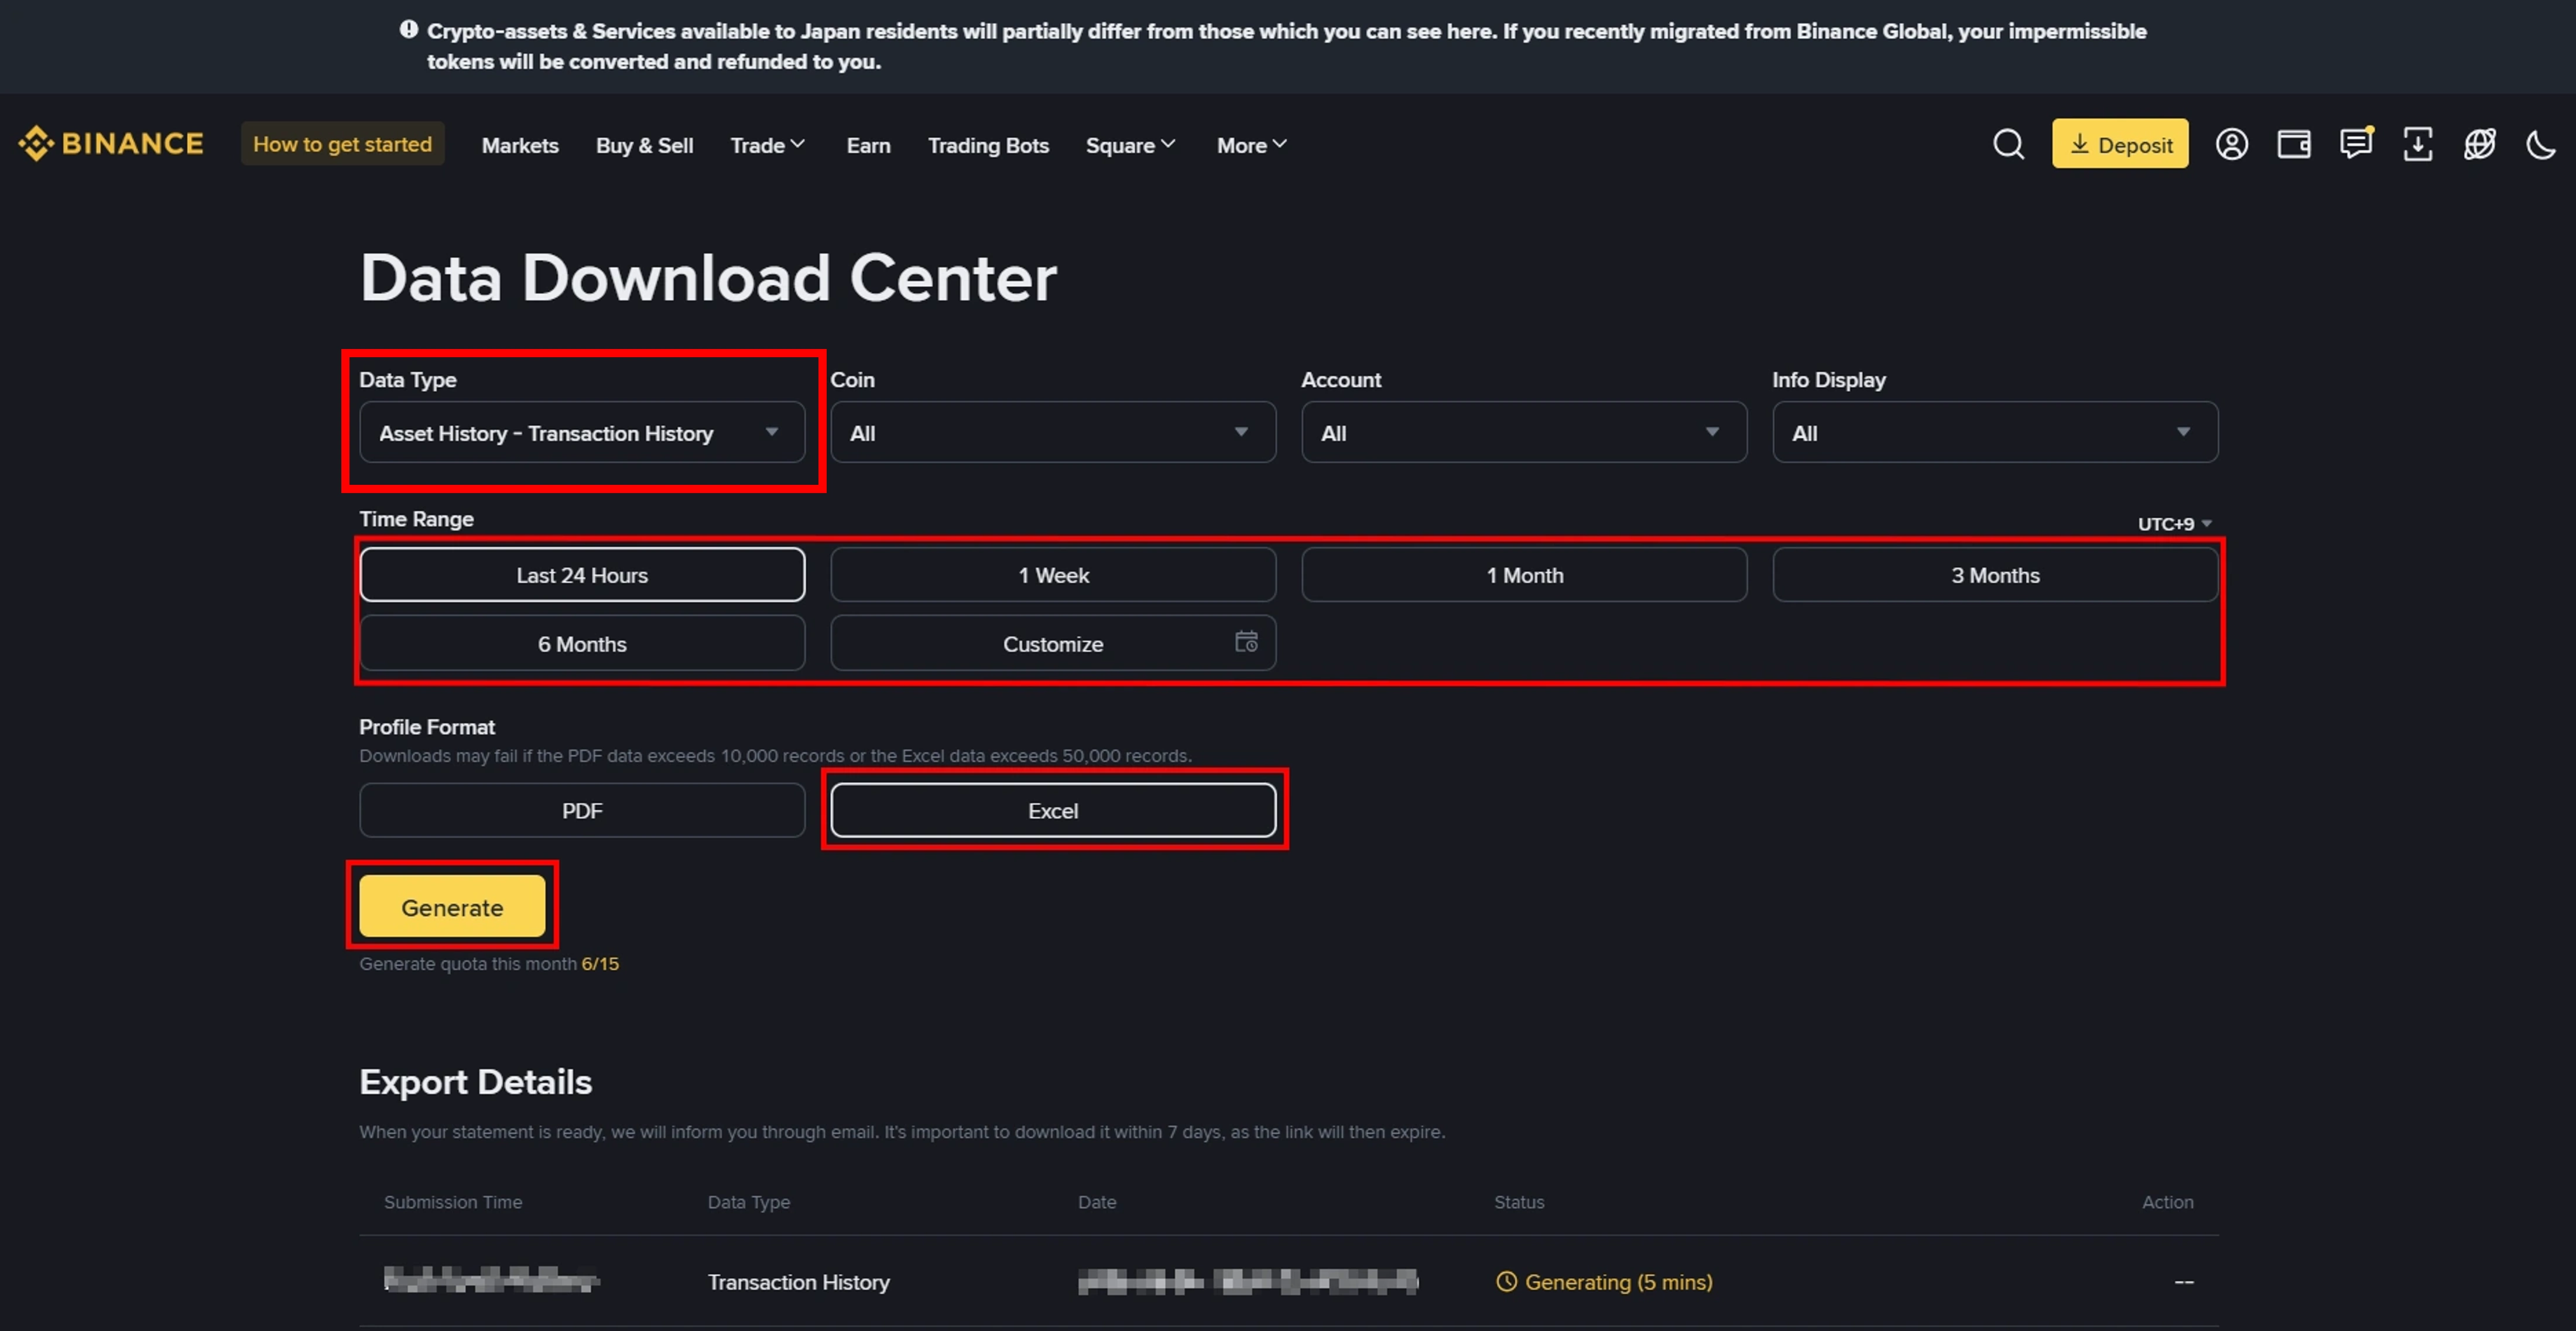Expand the Square menu
This screenshot has width=2576, height=1331.
(1130, 145)
